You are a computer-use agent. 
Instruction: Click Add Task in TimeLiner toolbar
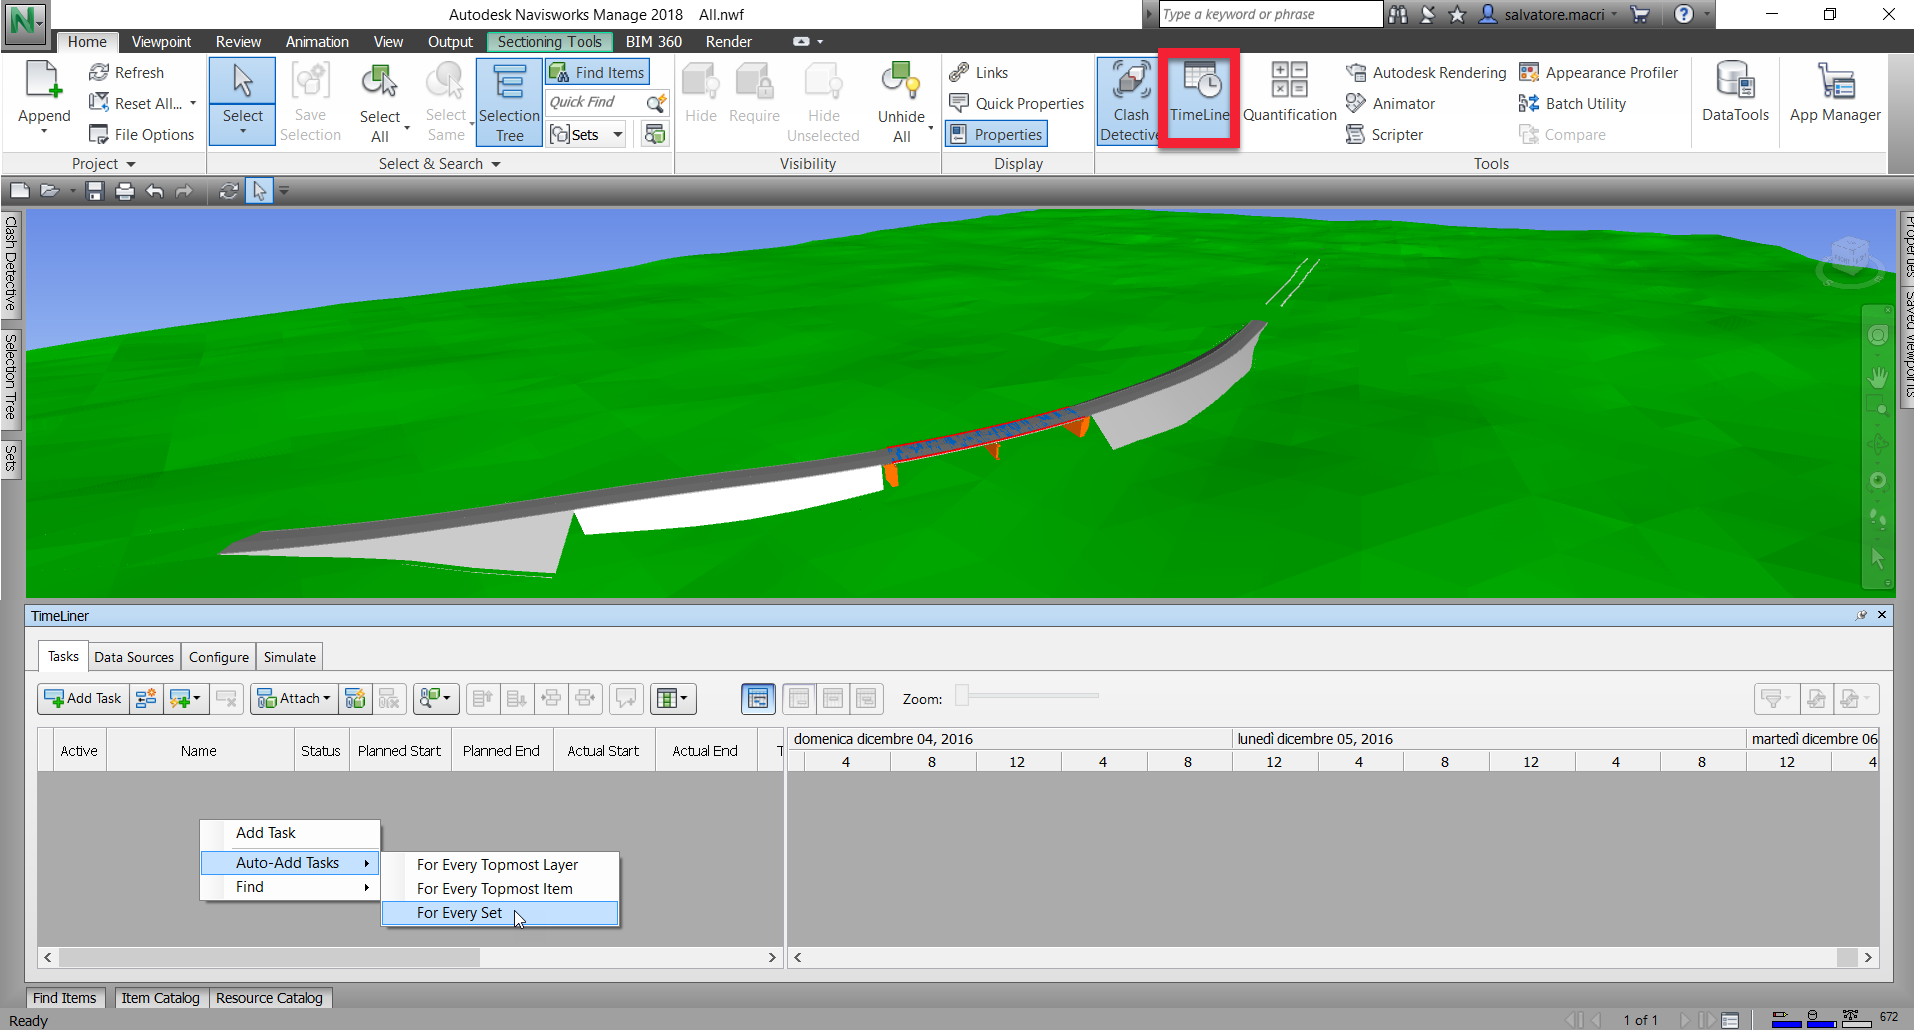[83, 698]
